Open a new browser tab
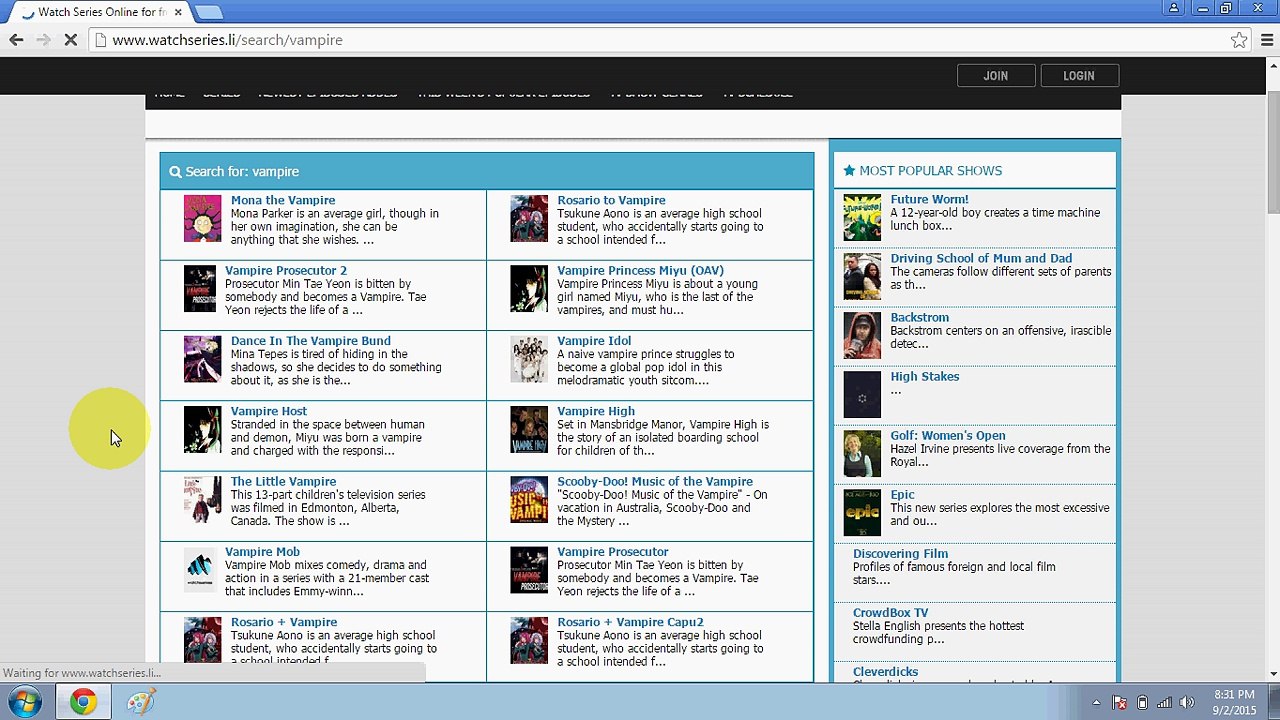 pyautogui.click(x=208, y=12)
